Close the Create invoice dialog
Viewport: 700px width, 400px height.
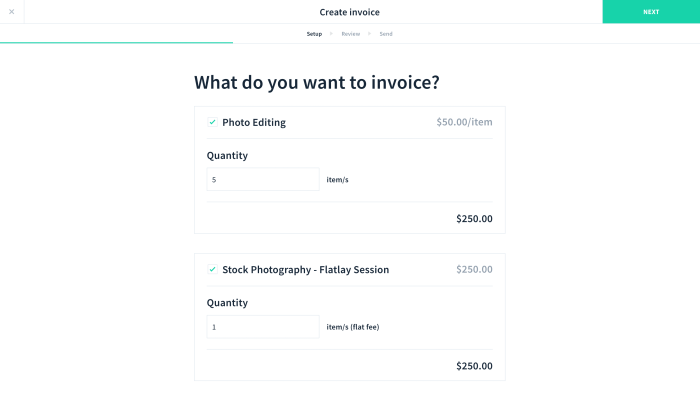click(11, 11)
